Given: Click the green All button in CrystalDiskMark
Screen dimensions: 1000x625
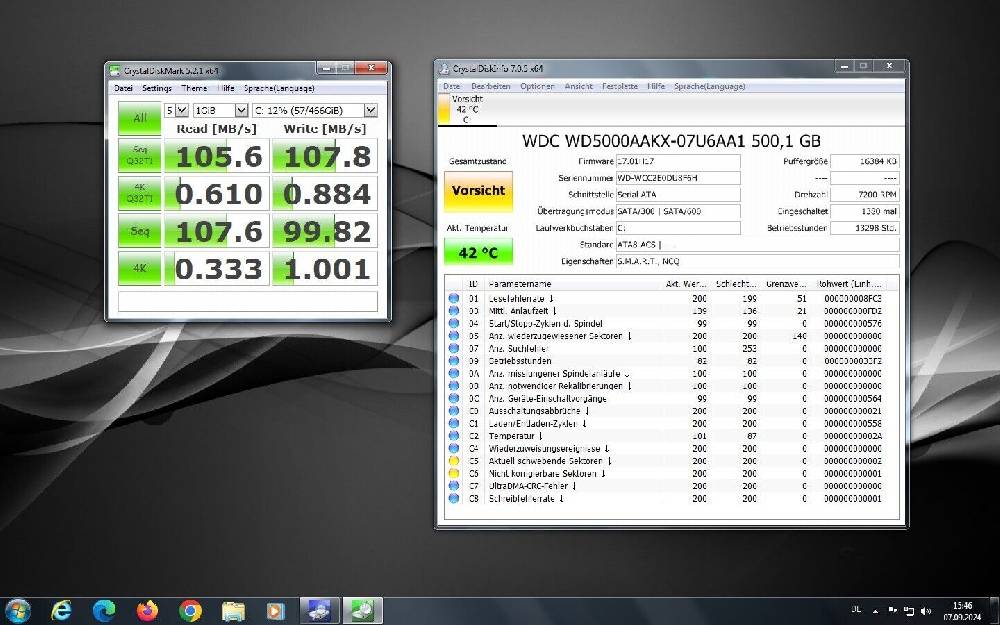Looking at the screenshot, I should click(x=139, y=118).
